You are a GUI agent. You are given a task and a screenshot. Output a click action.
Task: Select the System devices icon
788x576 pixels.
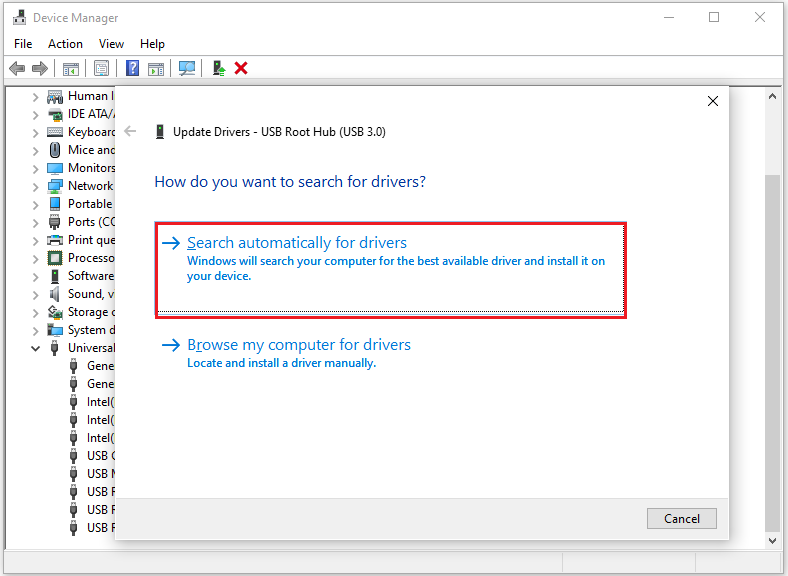tap(55, 330)
